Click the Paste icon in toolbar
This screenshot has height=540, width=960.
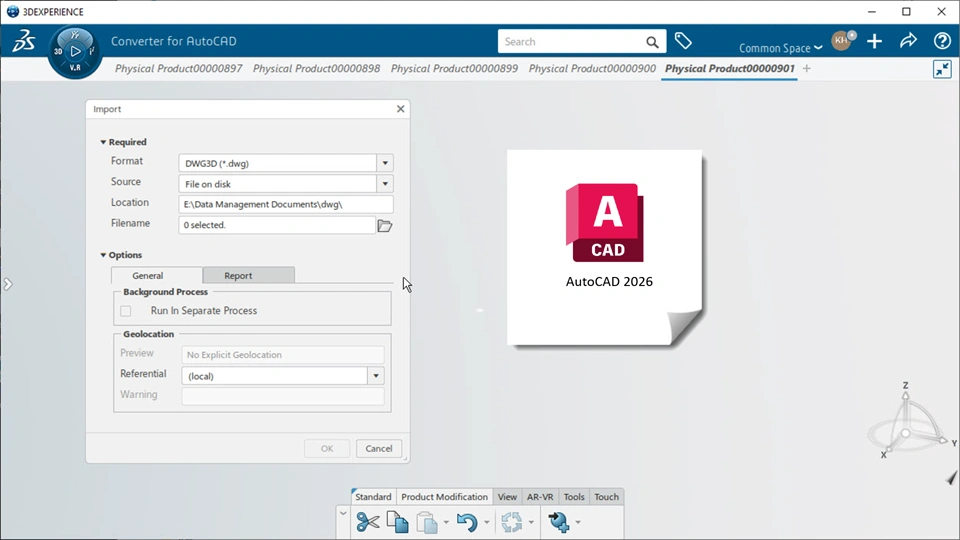427,522
